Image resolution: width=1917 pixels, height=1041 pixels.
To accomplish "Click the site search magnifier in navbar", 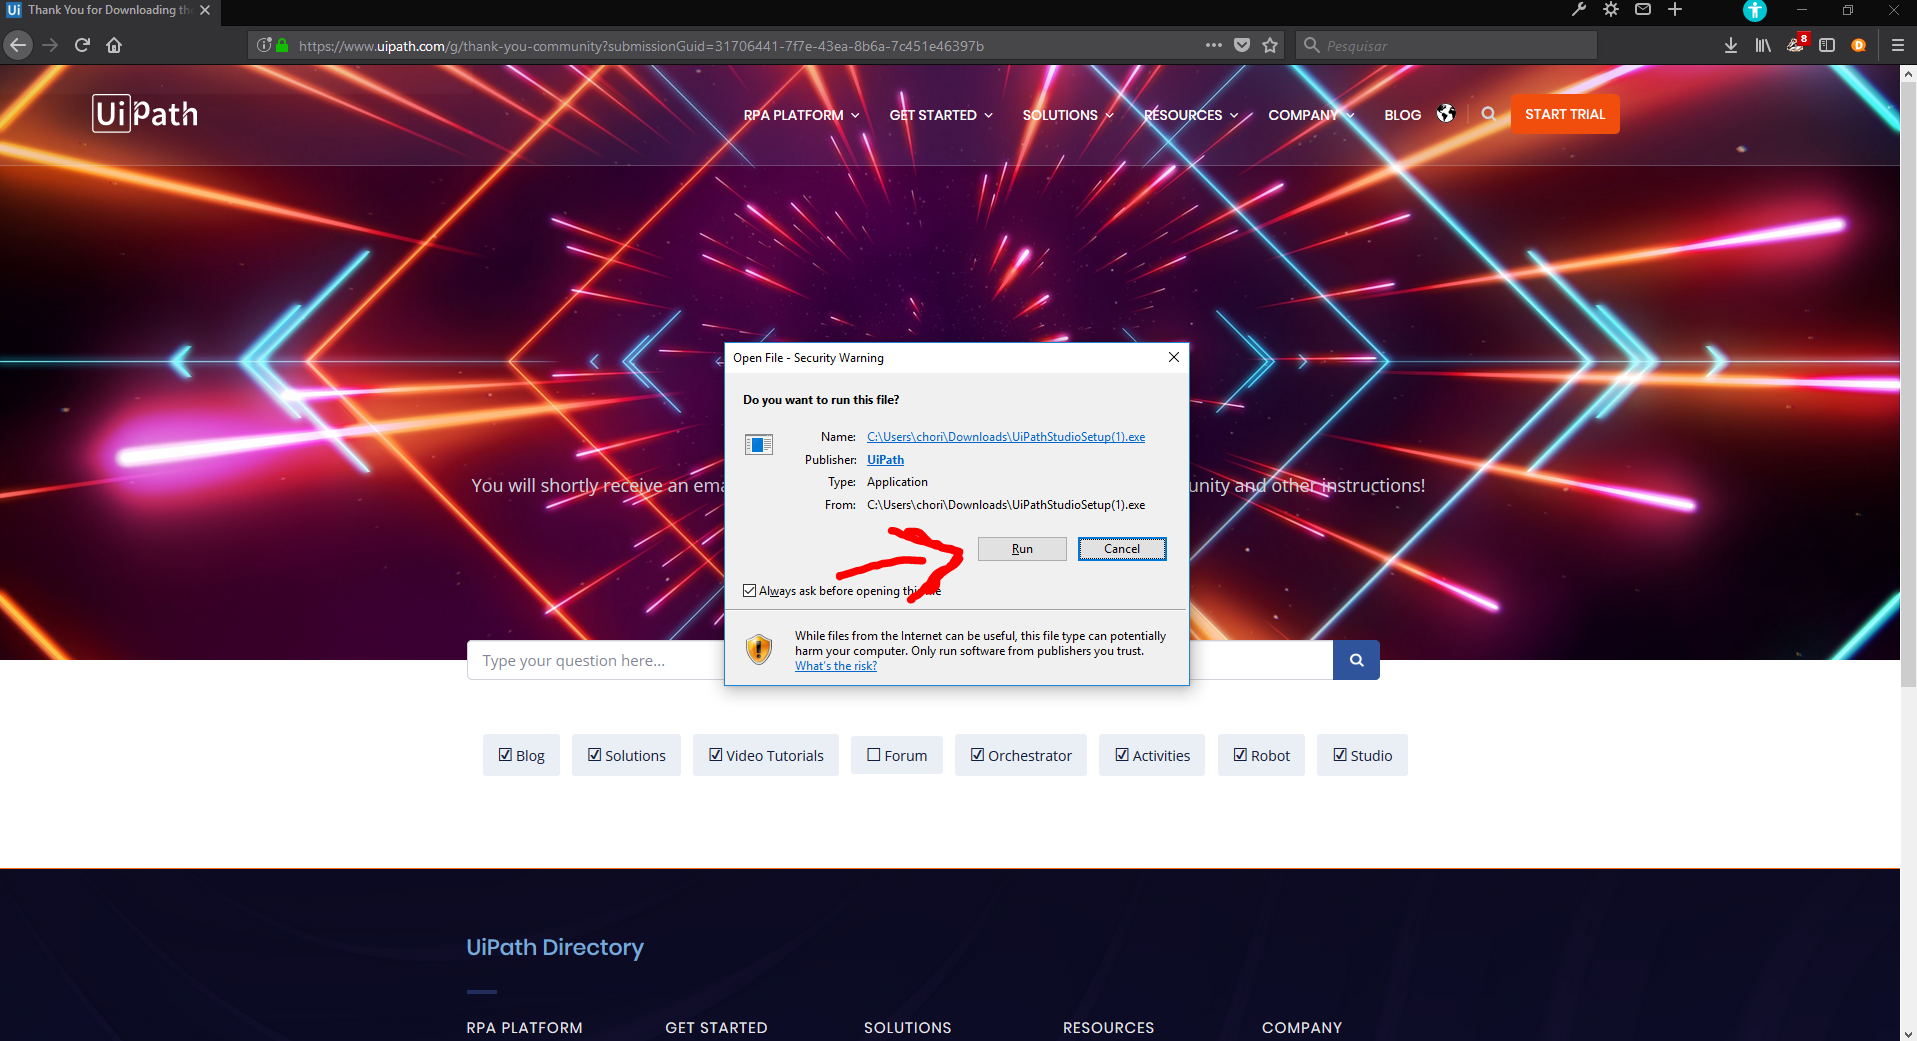I will [1489, 114].
